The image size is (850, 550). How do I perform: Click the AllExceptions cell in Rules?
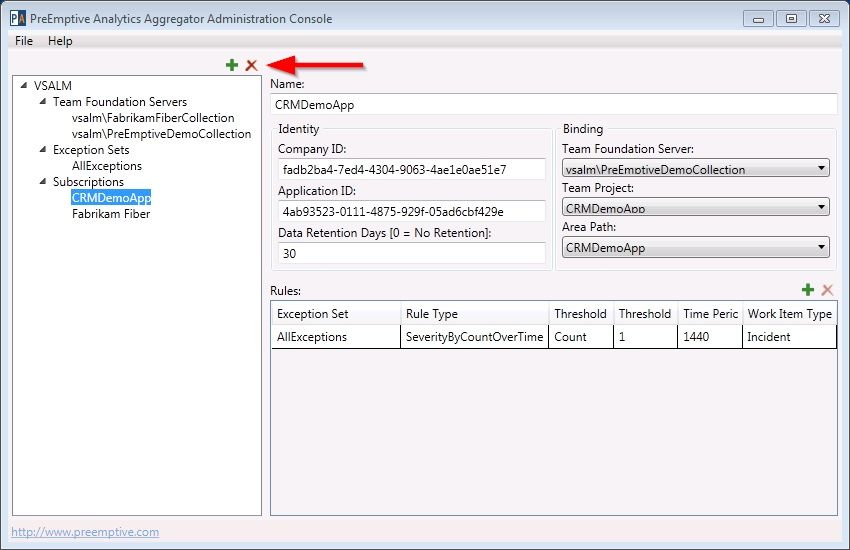[336, 337]
